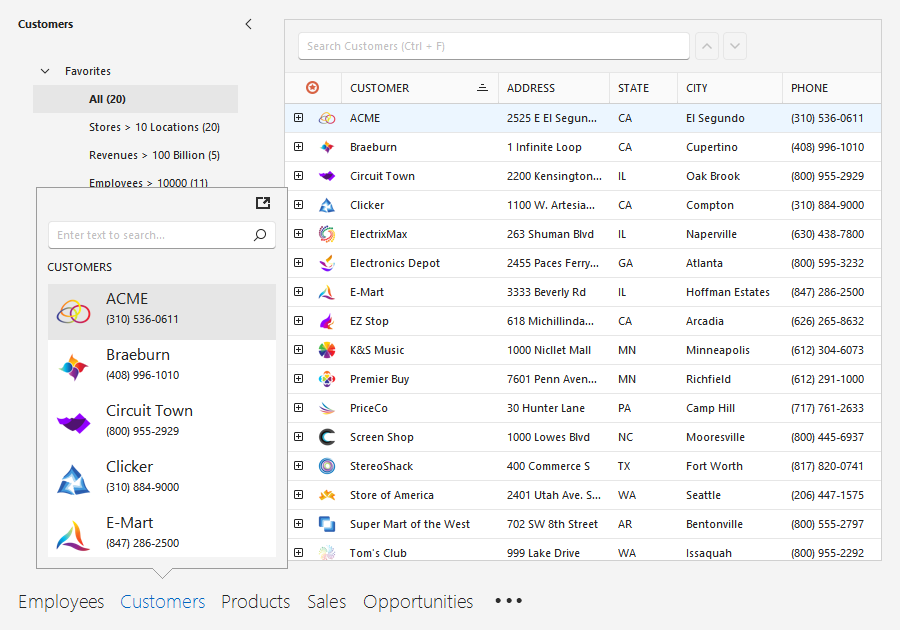Expand the Clicker row details
This screenshot has width=900, height=630.
coord(298,204)
